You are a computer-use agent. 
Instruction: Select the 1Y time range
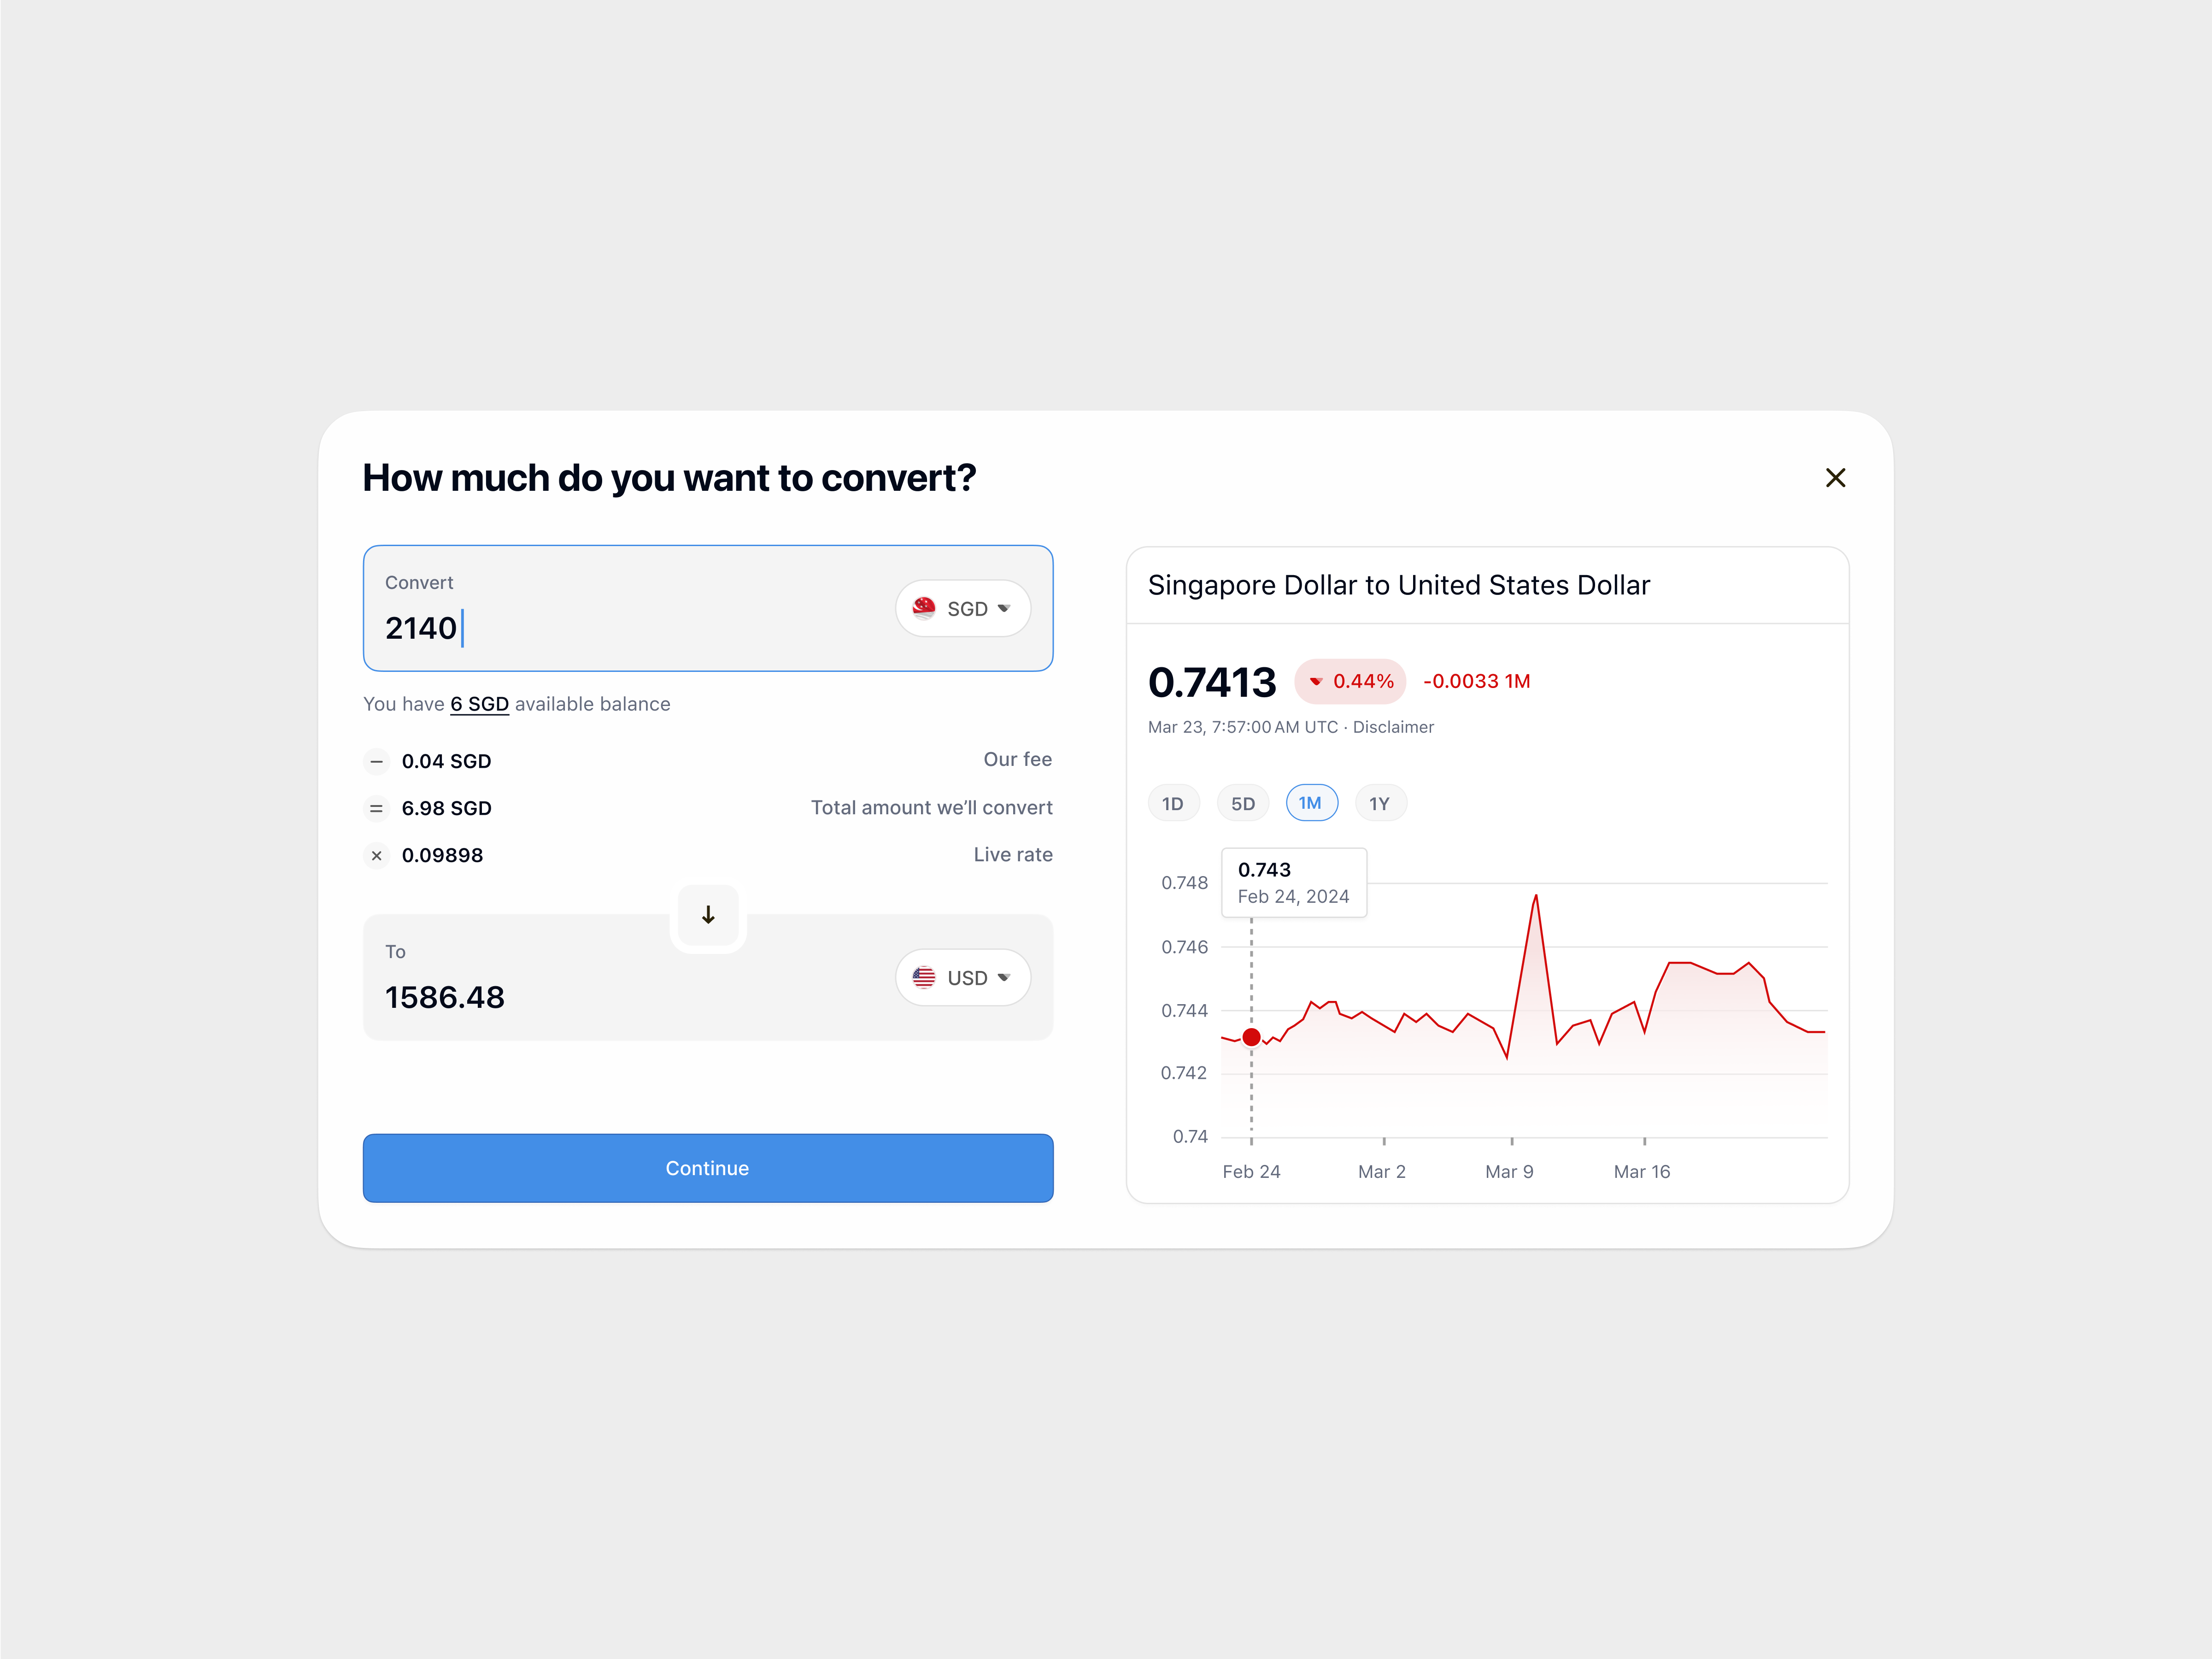(x=1380, y=802)
